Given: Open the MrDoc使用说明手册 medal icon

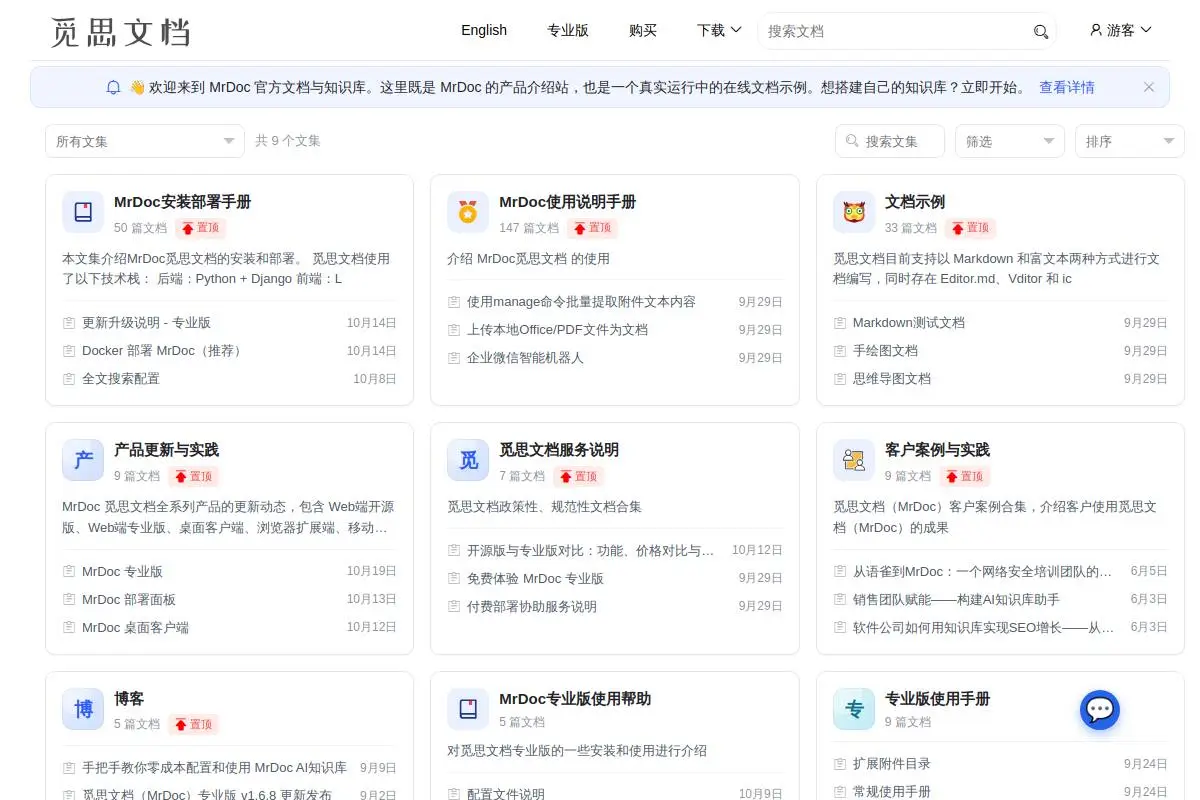Looking at the screenshot, I should click(468, 212).
